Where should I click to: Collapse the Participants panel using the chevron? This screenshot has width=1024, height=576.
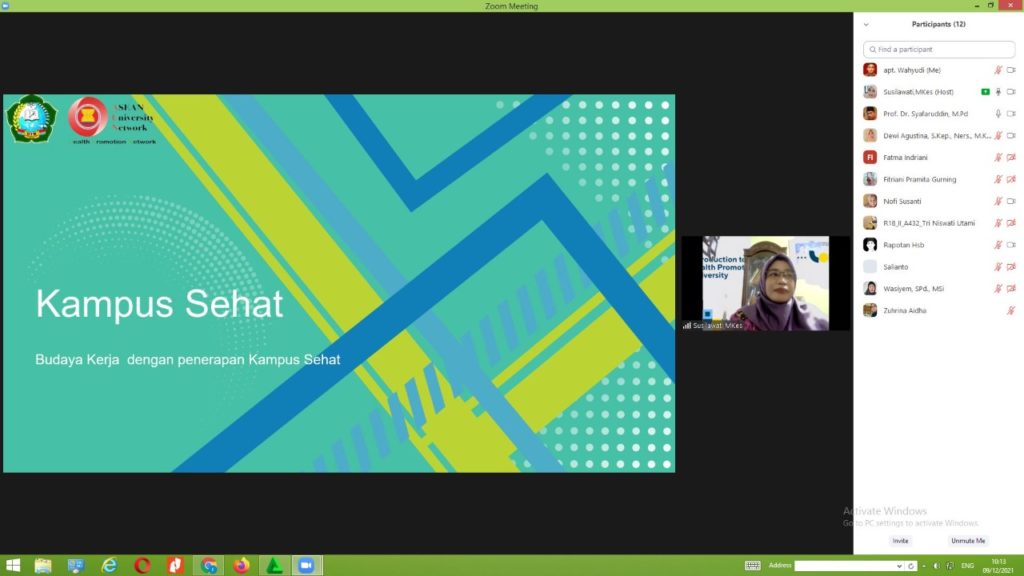[866, 25]
